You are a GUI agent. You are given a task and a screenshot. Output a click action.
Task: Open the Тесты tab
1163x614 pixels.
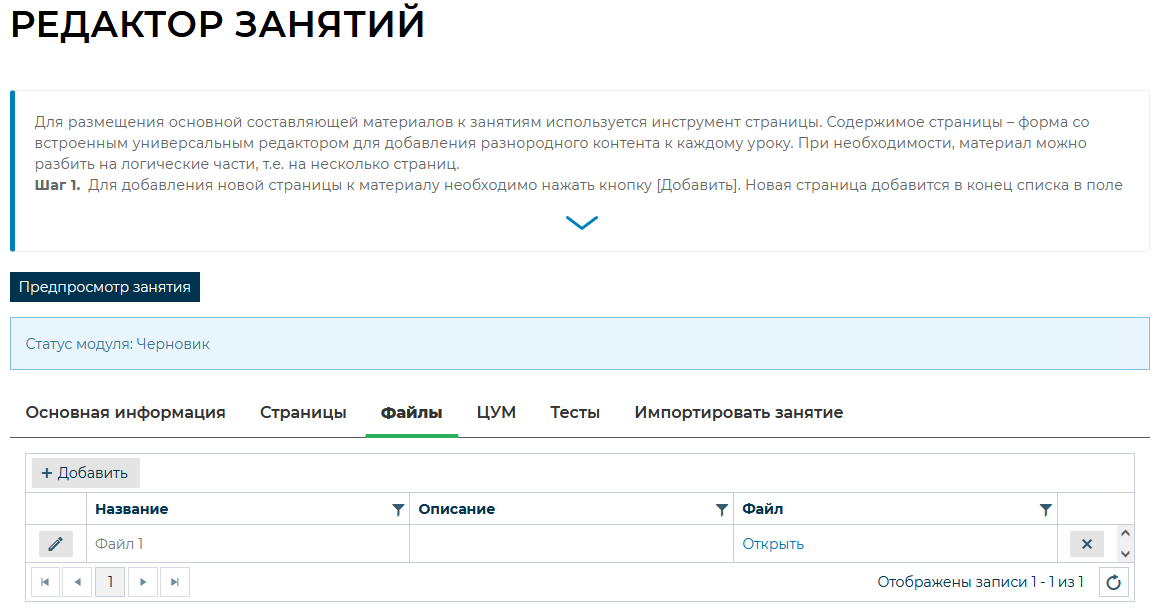coord(575,413)
